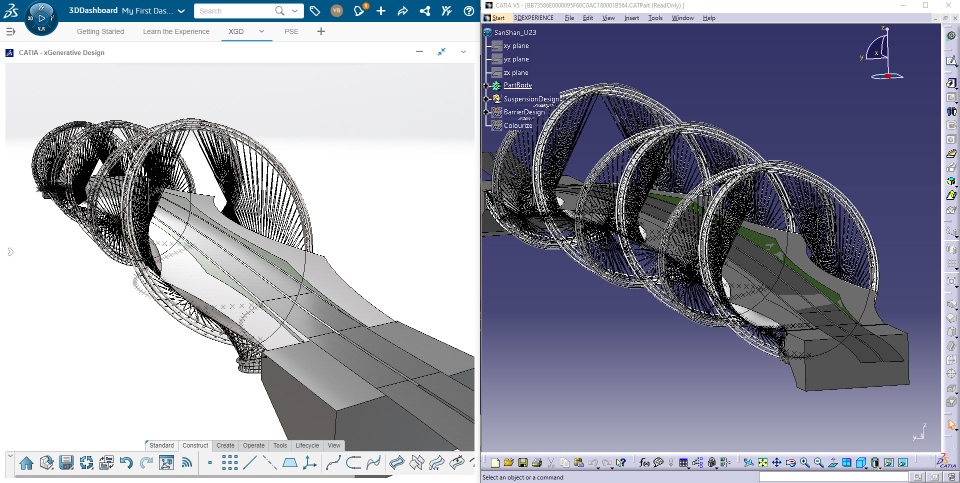Open the search options dropdown arrow
The image size is (960, 483).
295,11
